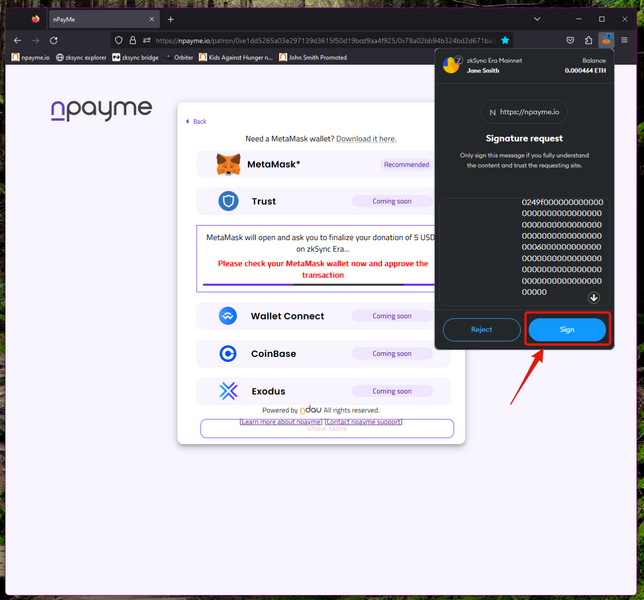Screen dimensions: 644x600
Task: Close the nPayMe browser tab
Action: tap(152, 19)
